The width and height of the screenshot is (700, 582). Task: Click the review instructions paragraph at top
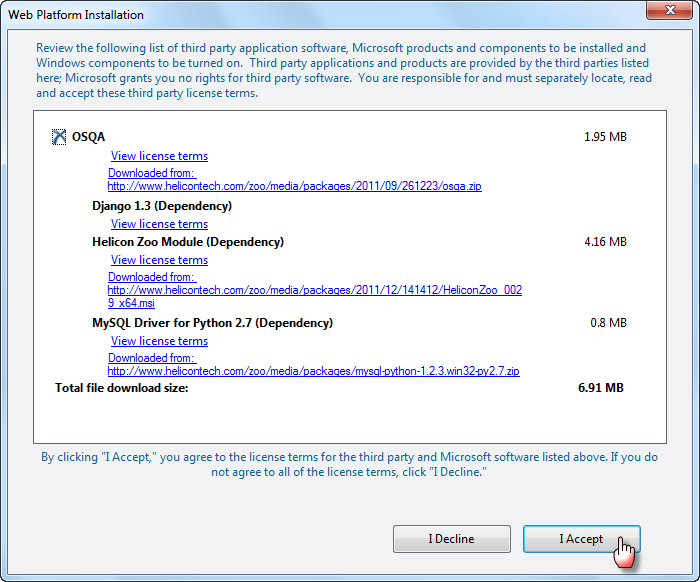344,71
